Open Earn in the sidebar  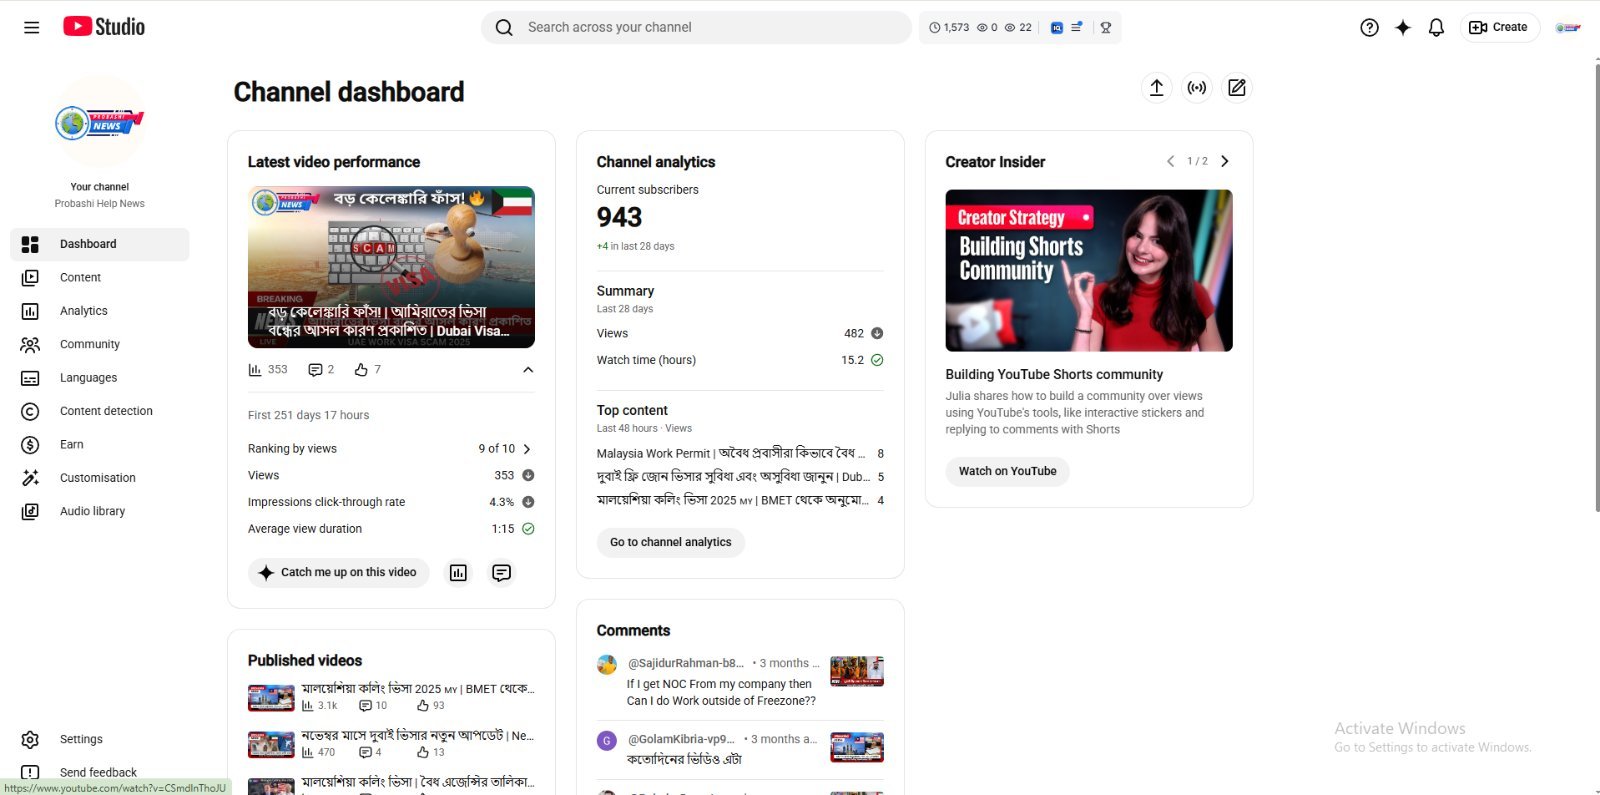[99, 444]
